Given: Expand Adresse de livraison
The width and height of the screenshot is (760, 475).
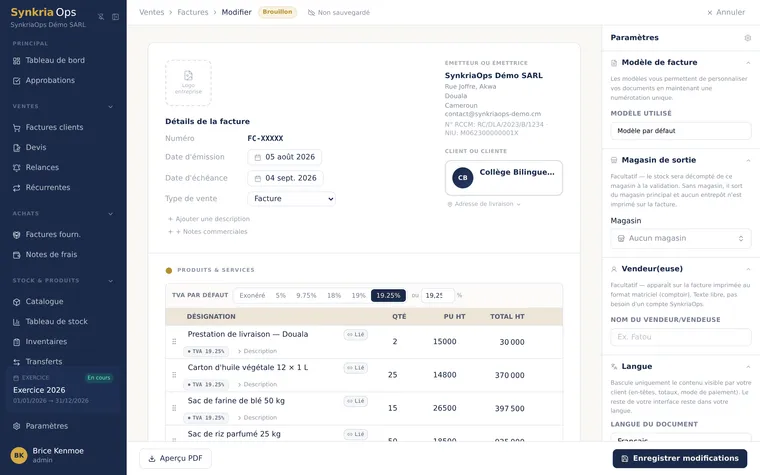Looking at the screenshot, I should tap(484, 204).
